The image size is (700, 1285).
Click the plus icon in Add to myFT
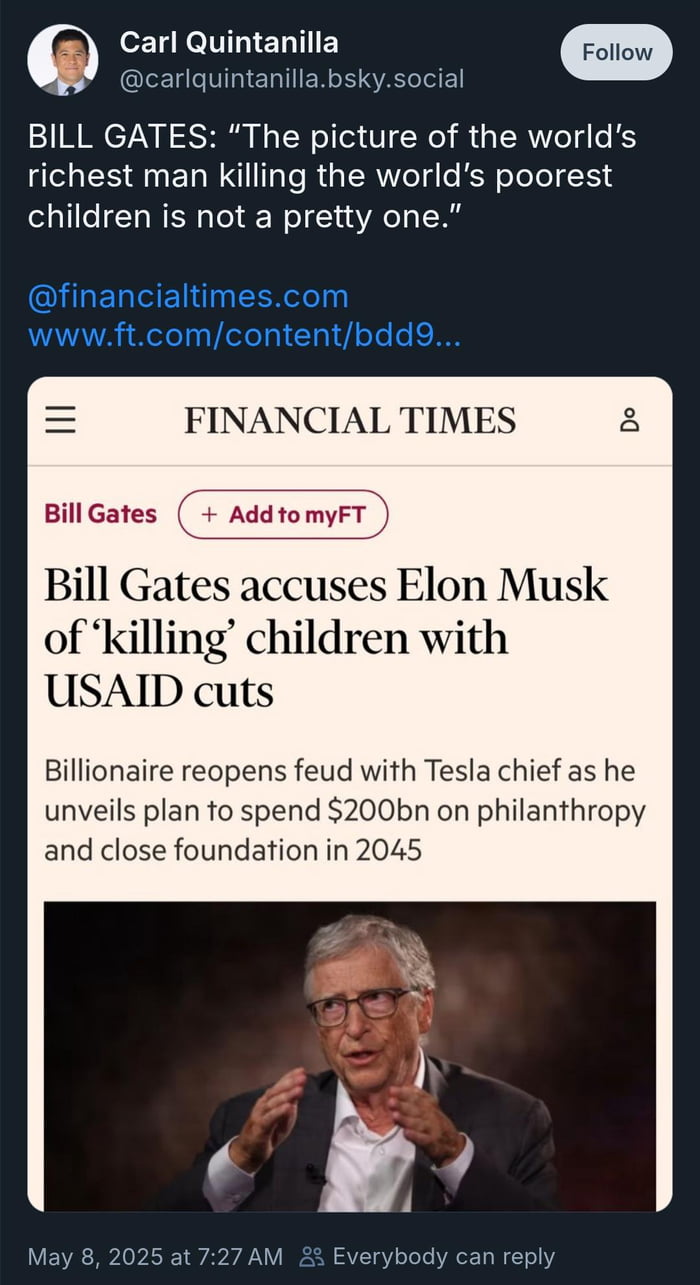[x=209, y=515]
